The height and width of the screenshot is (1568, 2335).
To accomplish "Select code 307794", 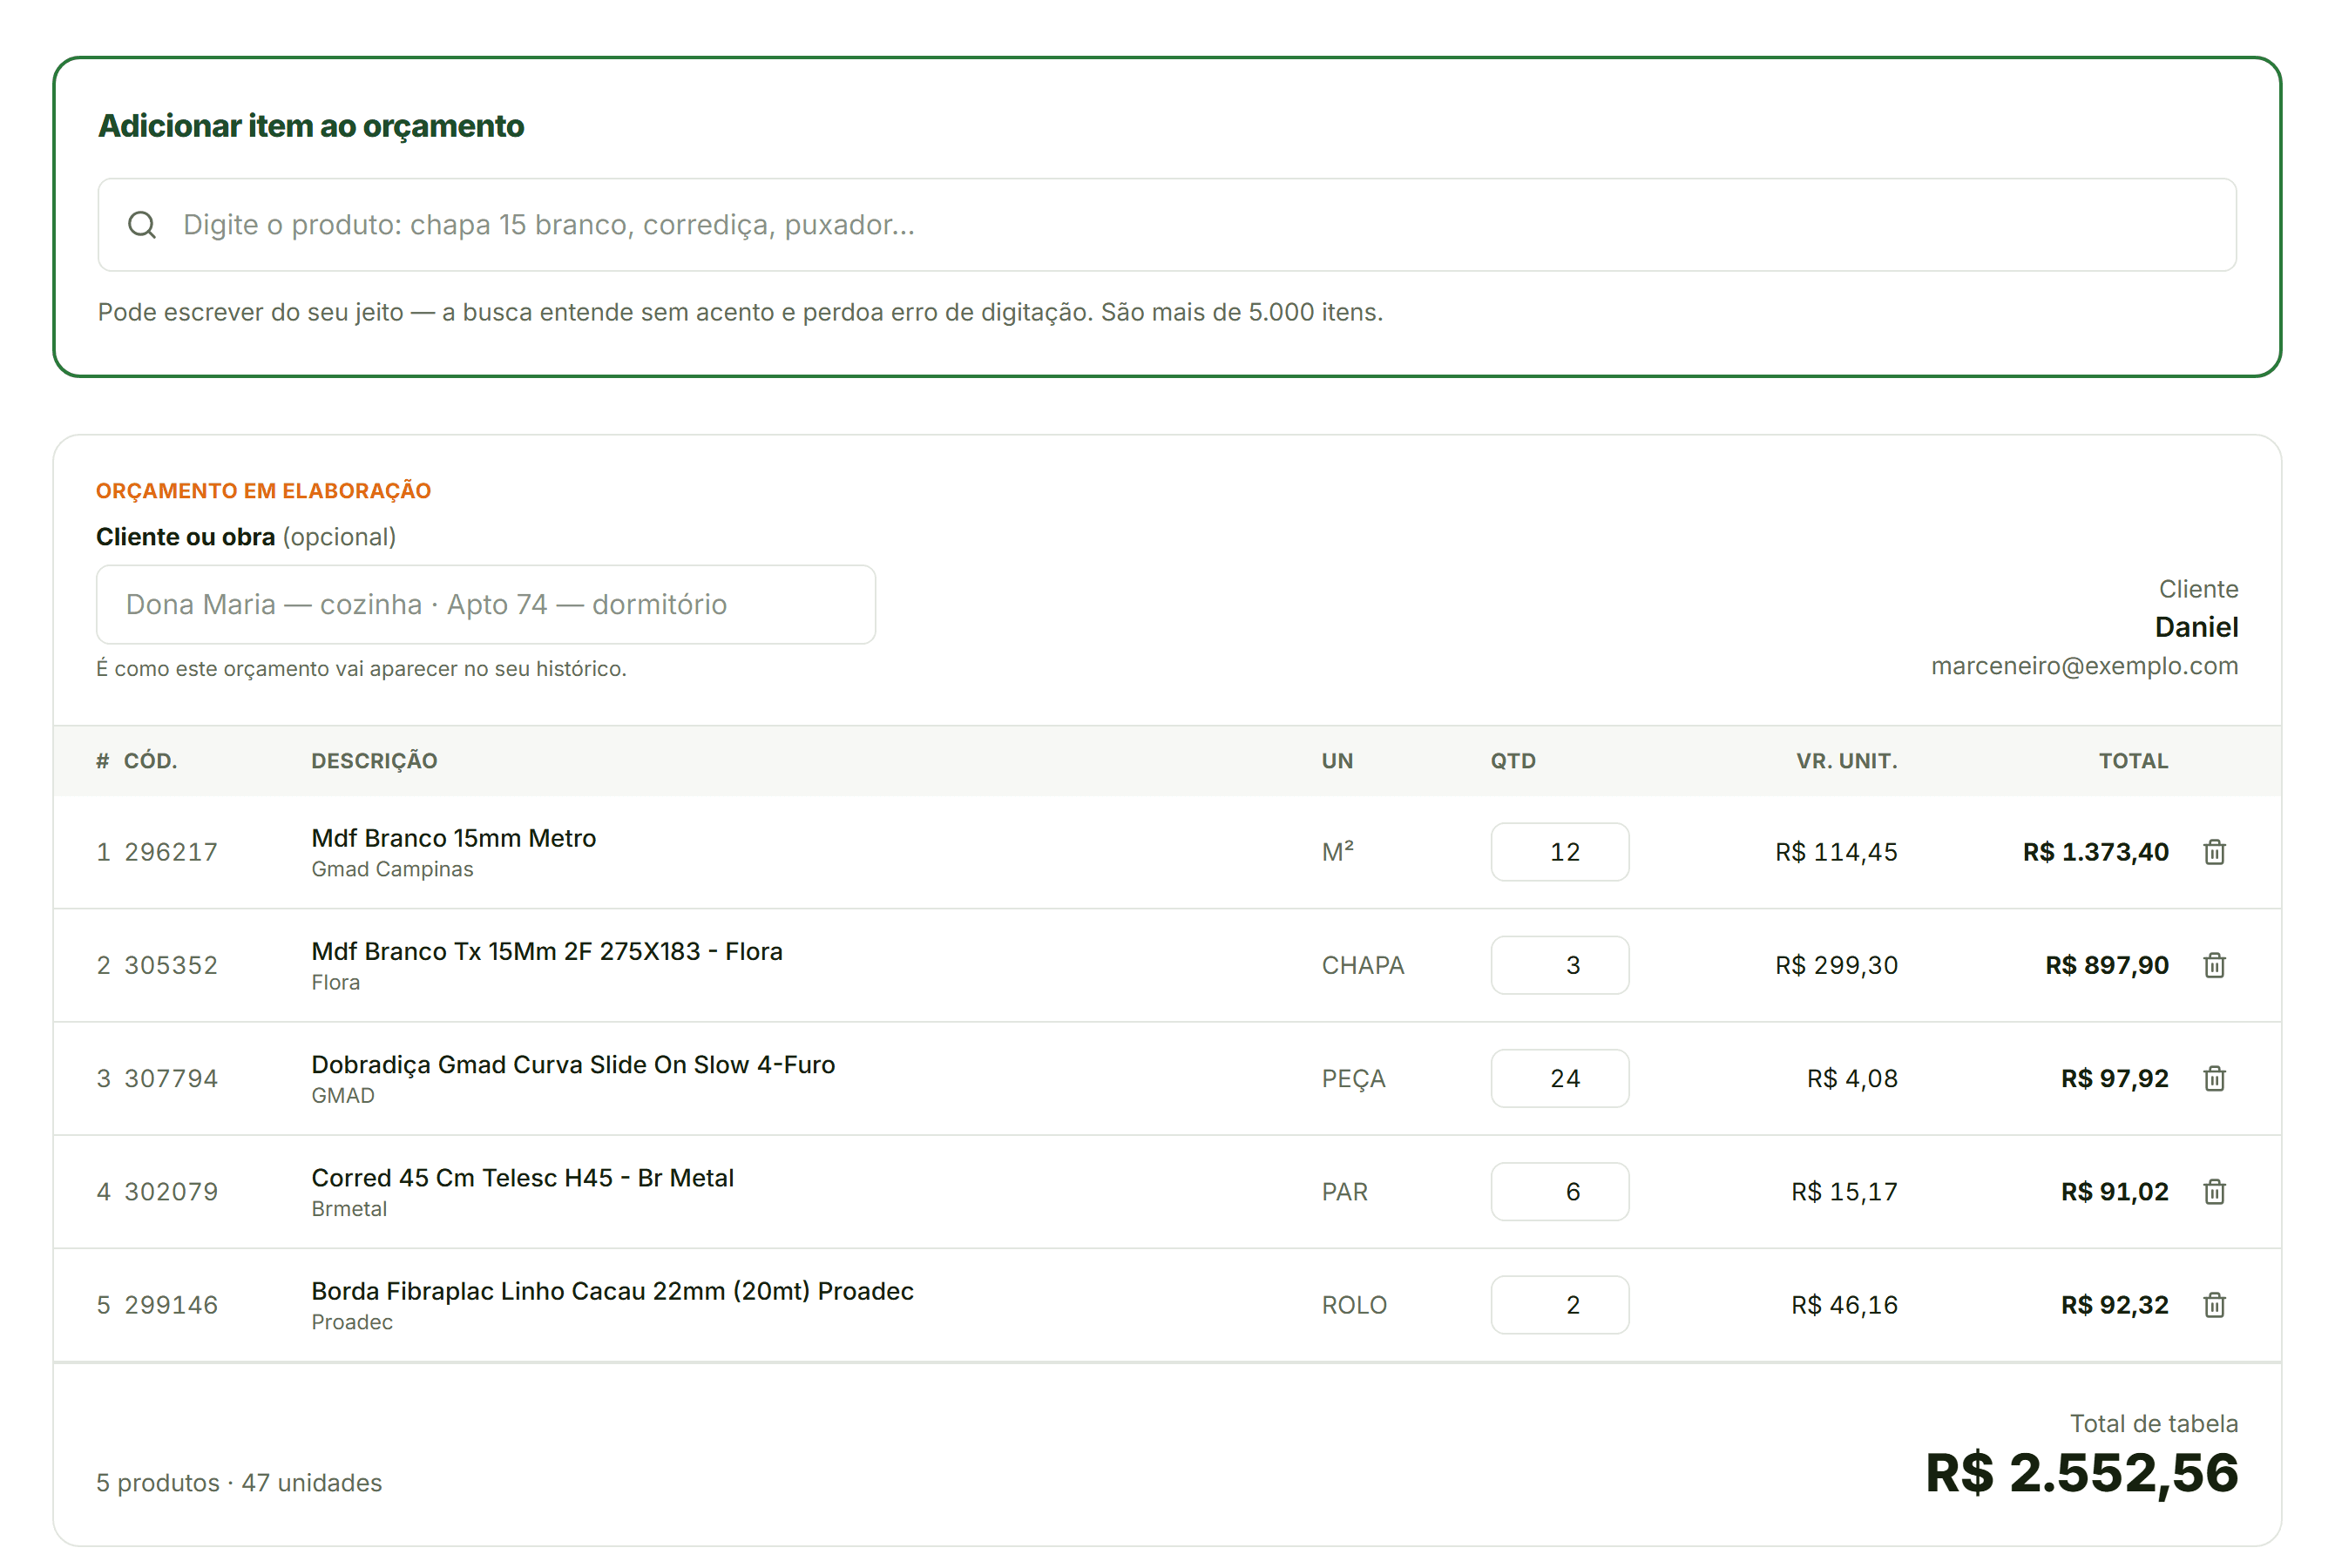I will click(x=171, y=1078).
